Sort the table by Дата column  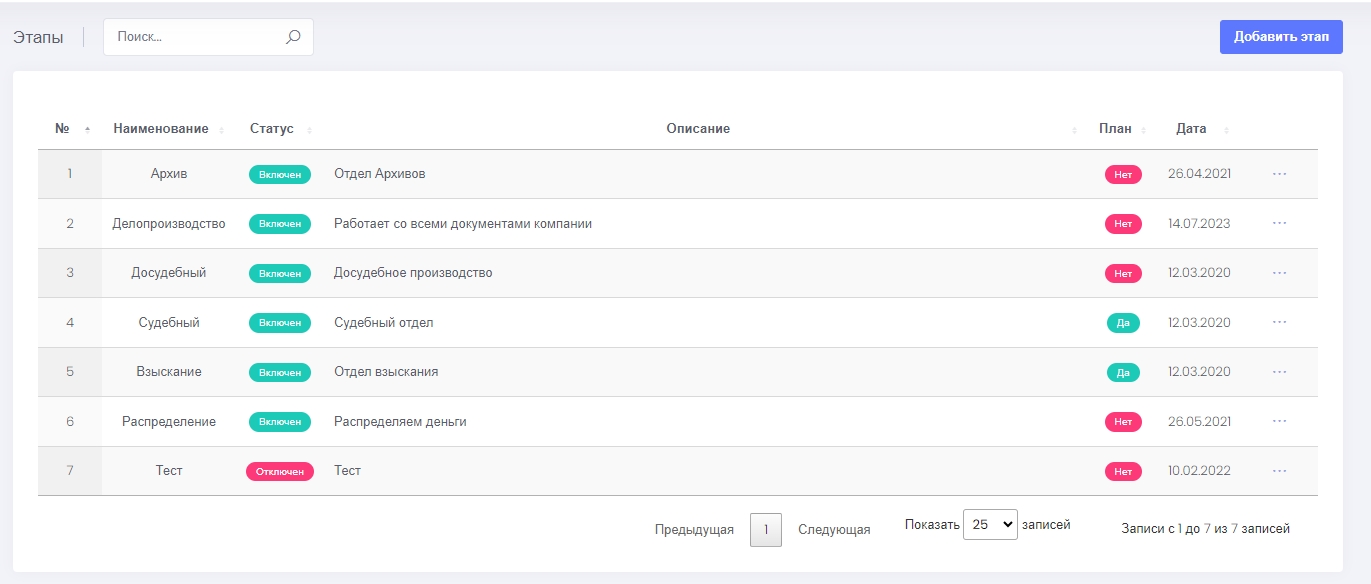(1191, 129)
